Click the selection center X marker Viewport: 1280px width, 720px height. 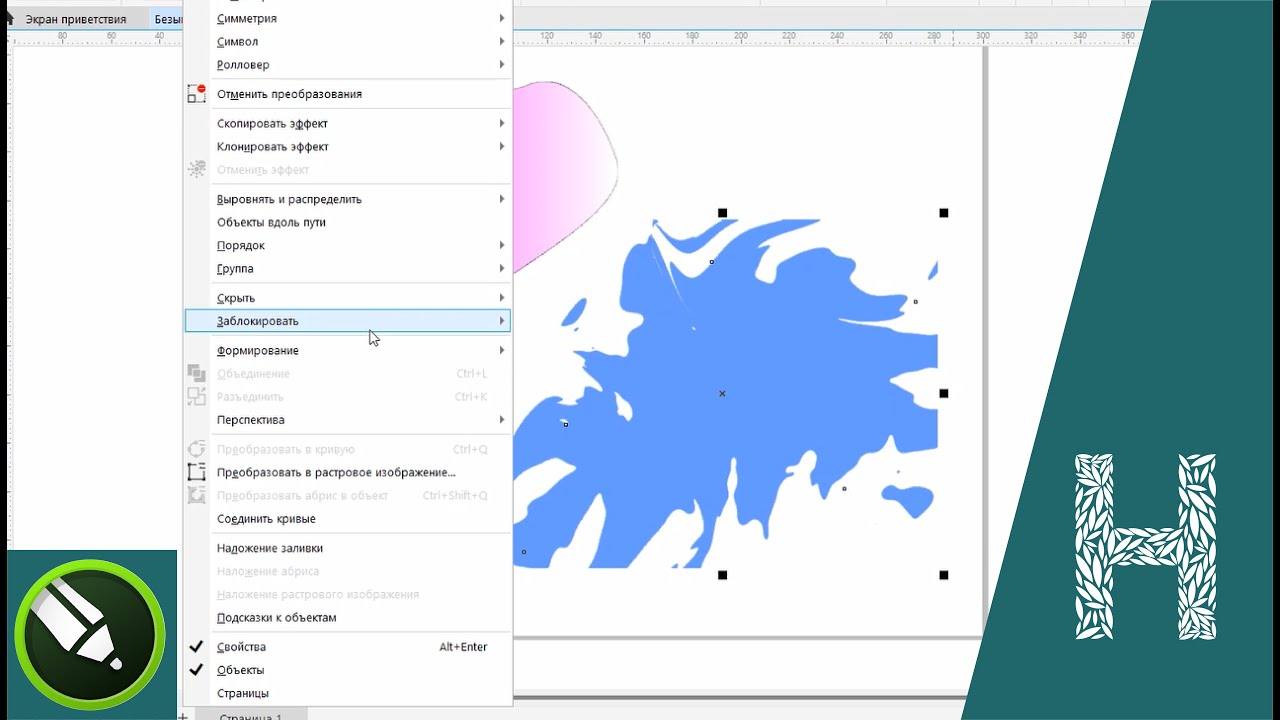pyautogui.click(x=722, y=394)
